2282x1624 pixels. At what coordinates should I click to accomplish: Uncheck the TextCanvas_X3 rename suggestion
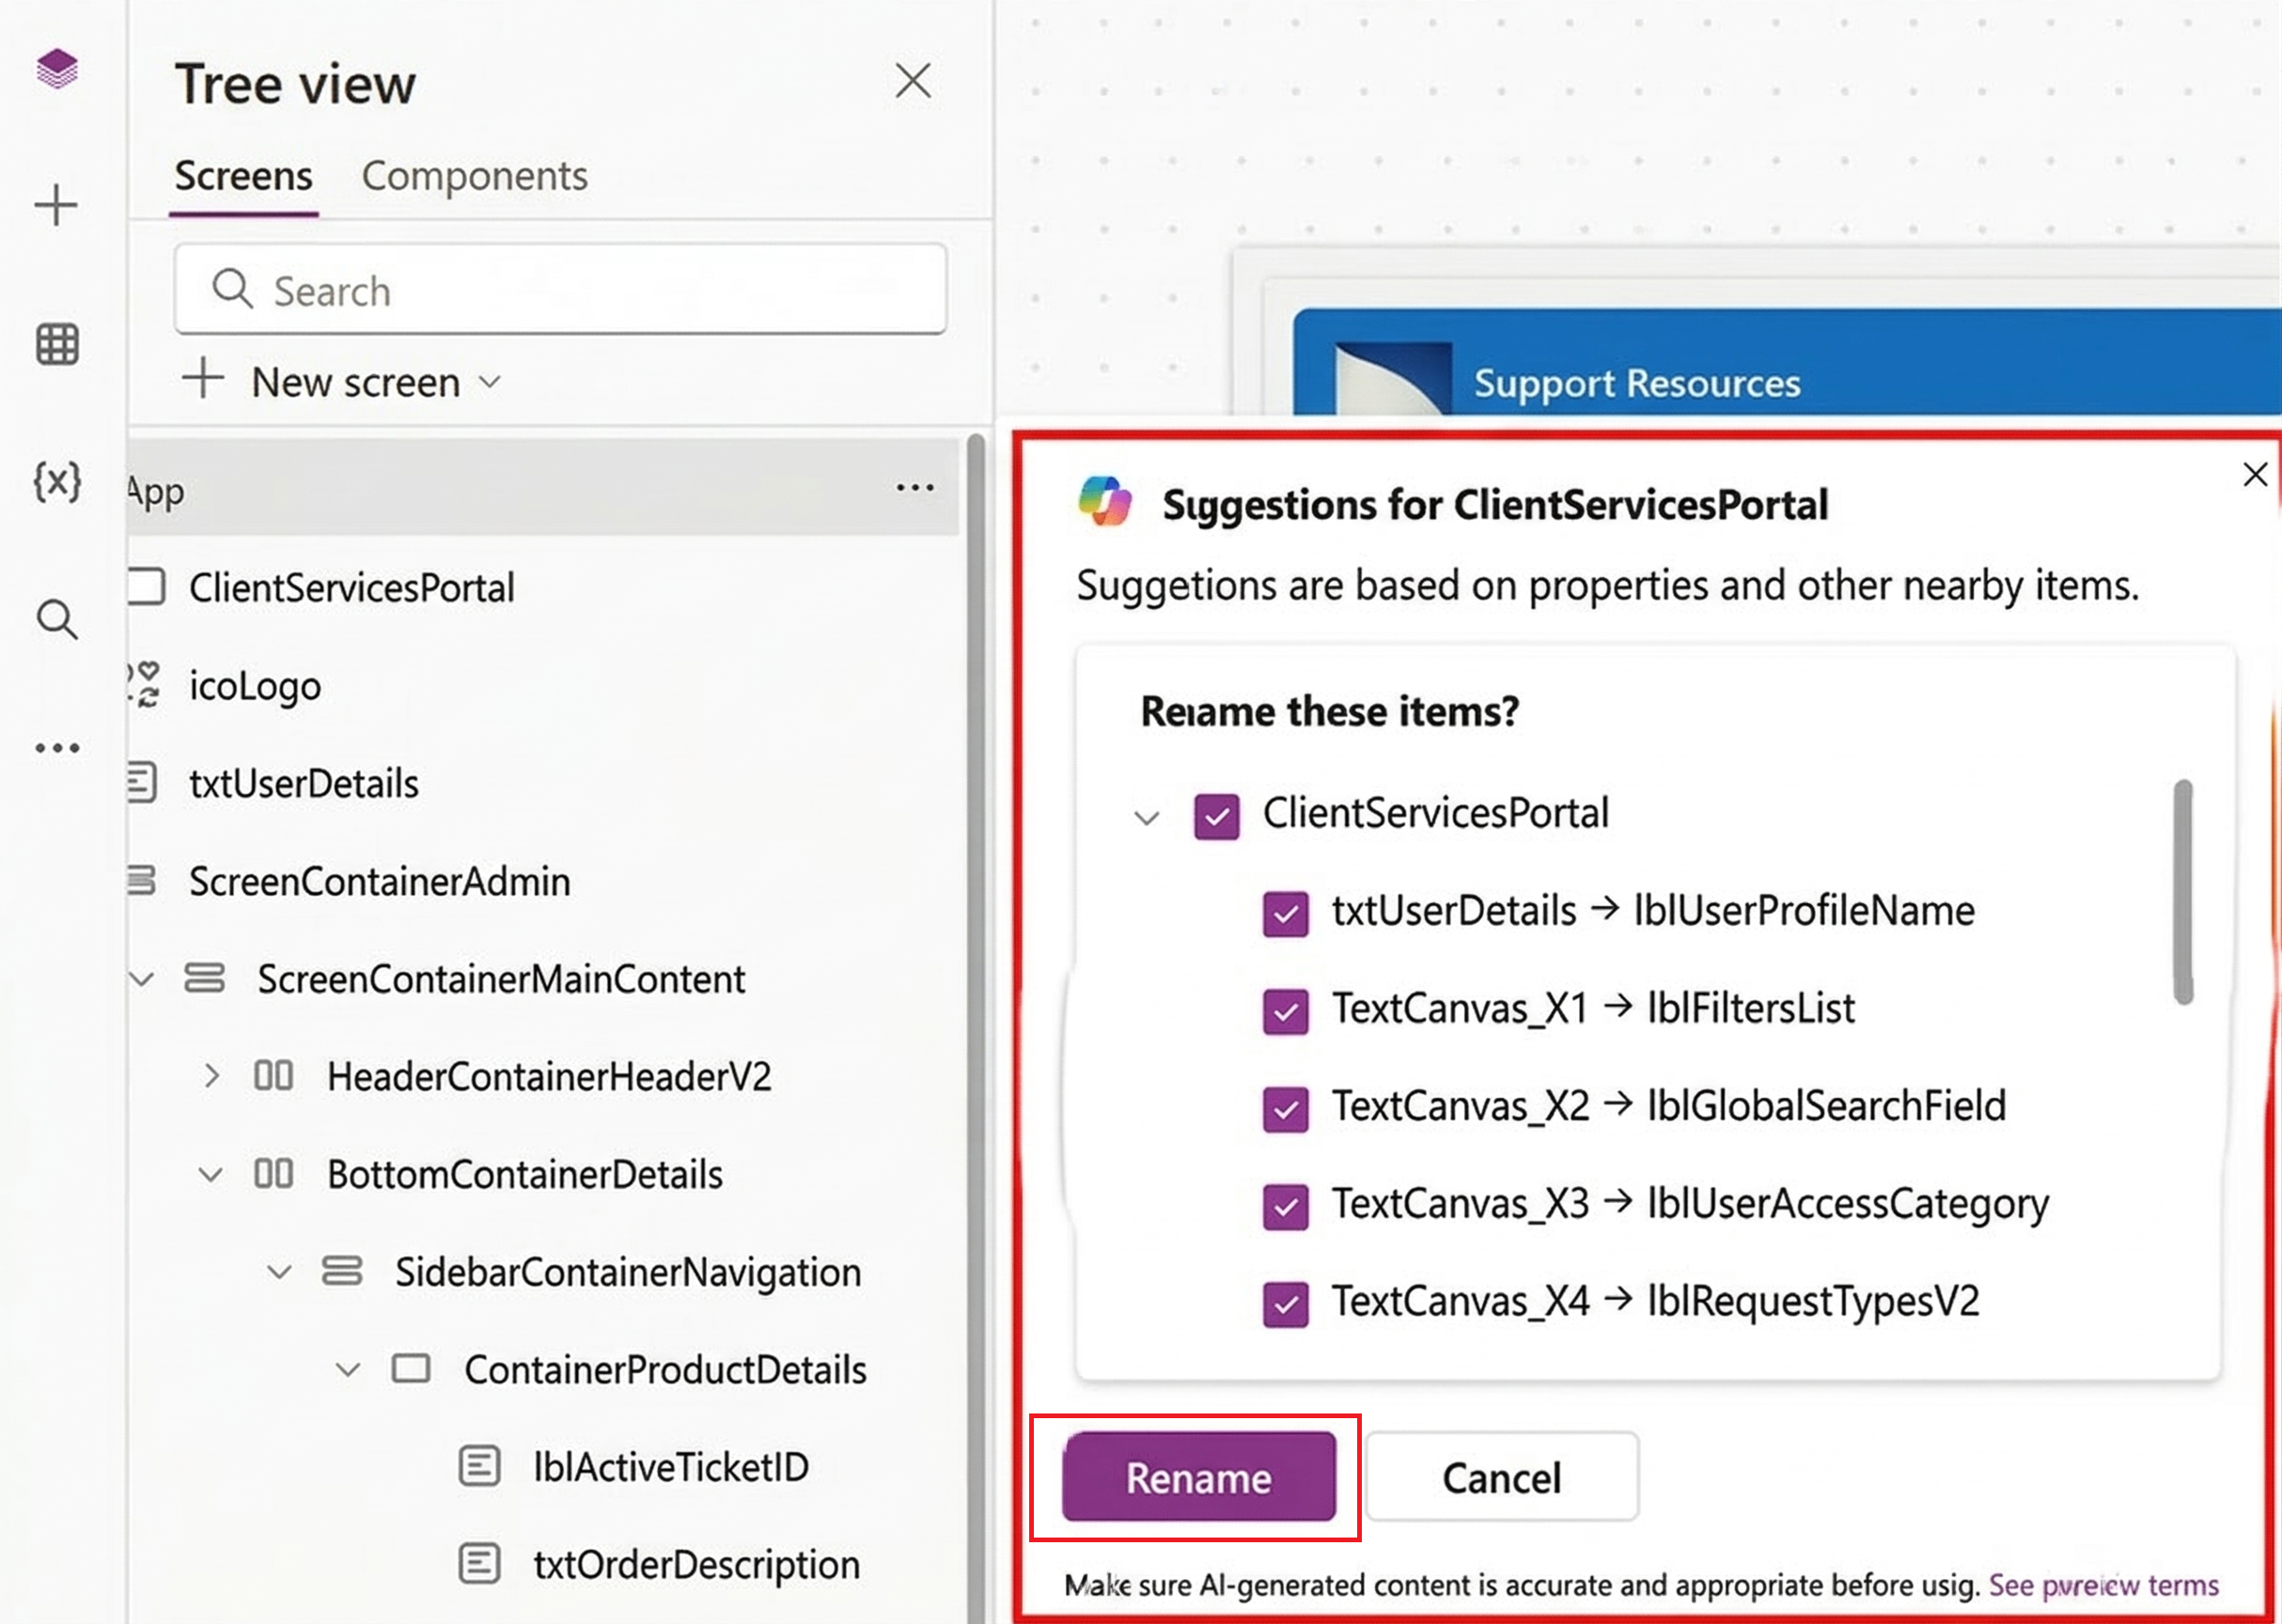(1285, 1207)
